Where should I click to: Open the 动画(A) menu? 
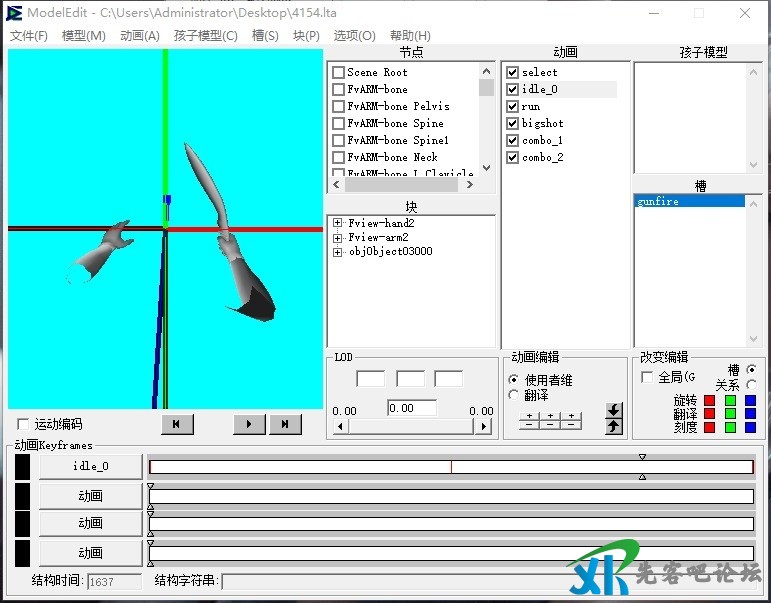pyautogui.click(x=139, y=36)
